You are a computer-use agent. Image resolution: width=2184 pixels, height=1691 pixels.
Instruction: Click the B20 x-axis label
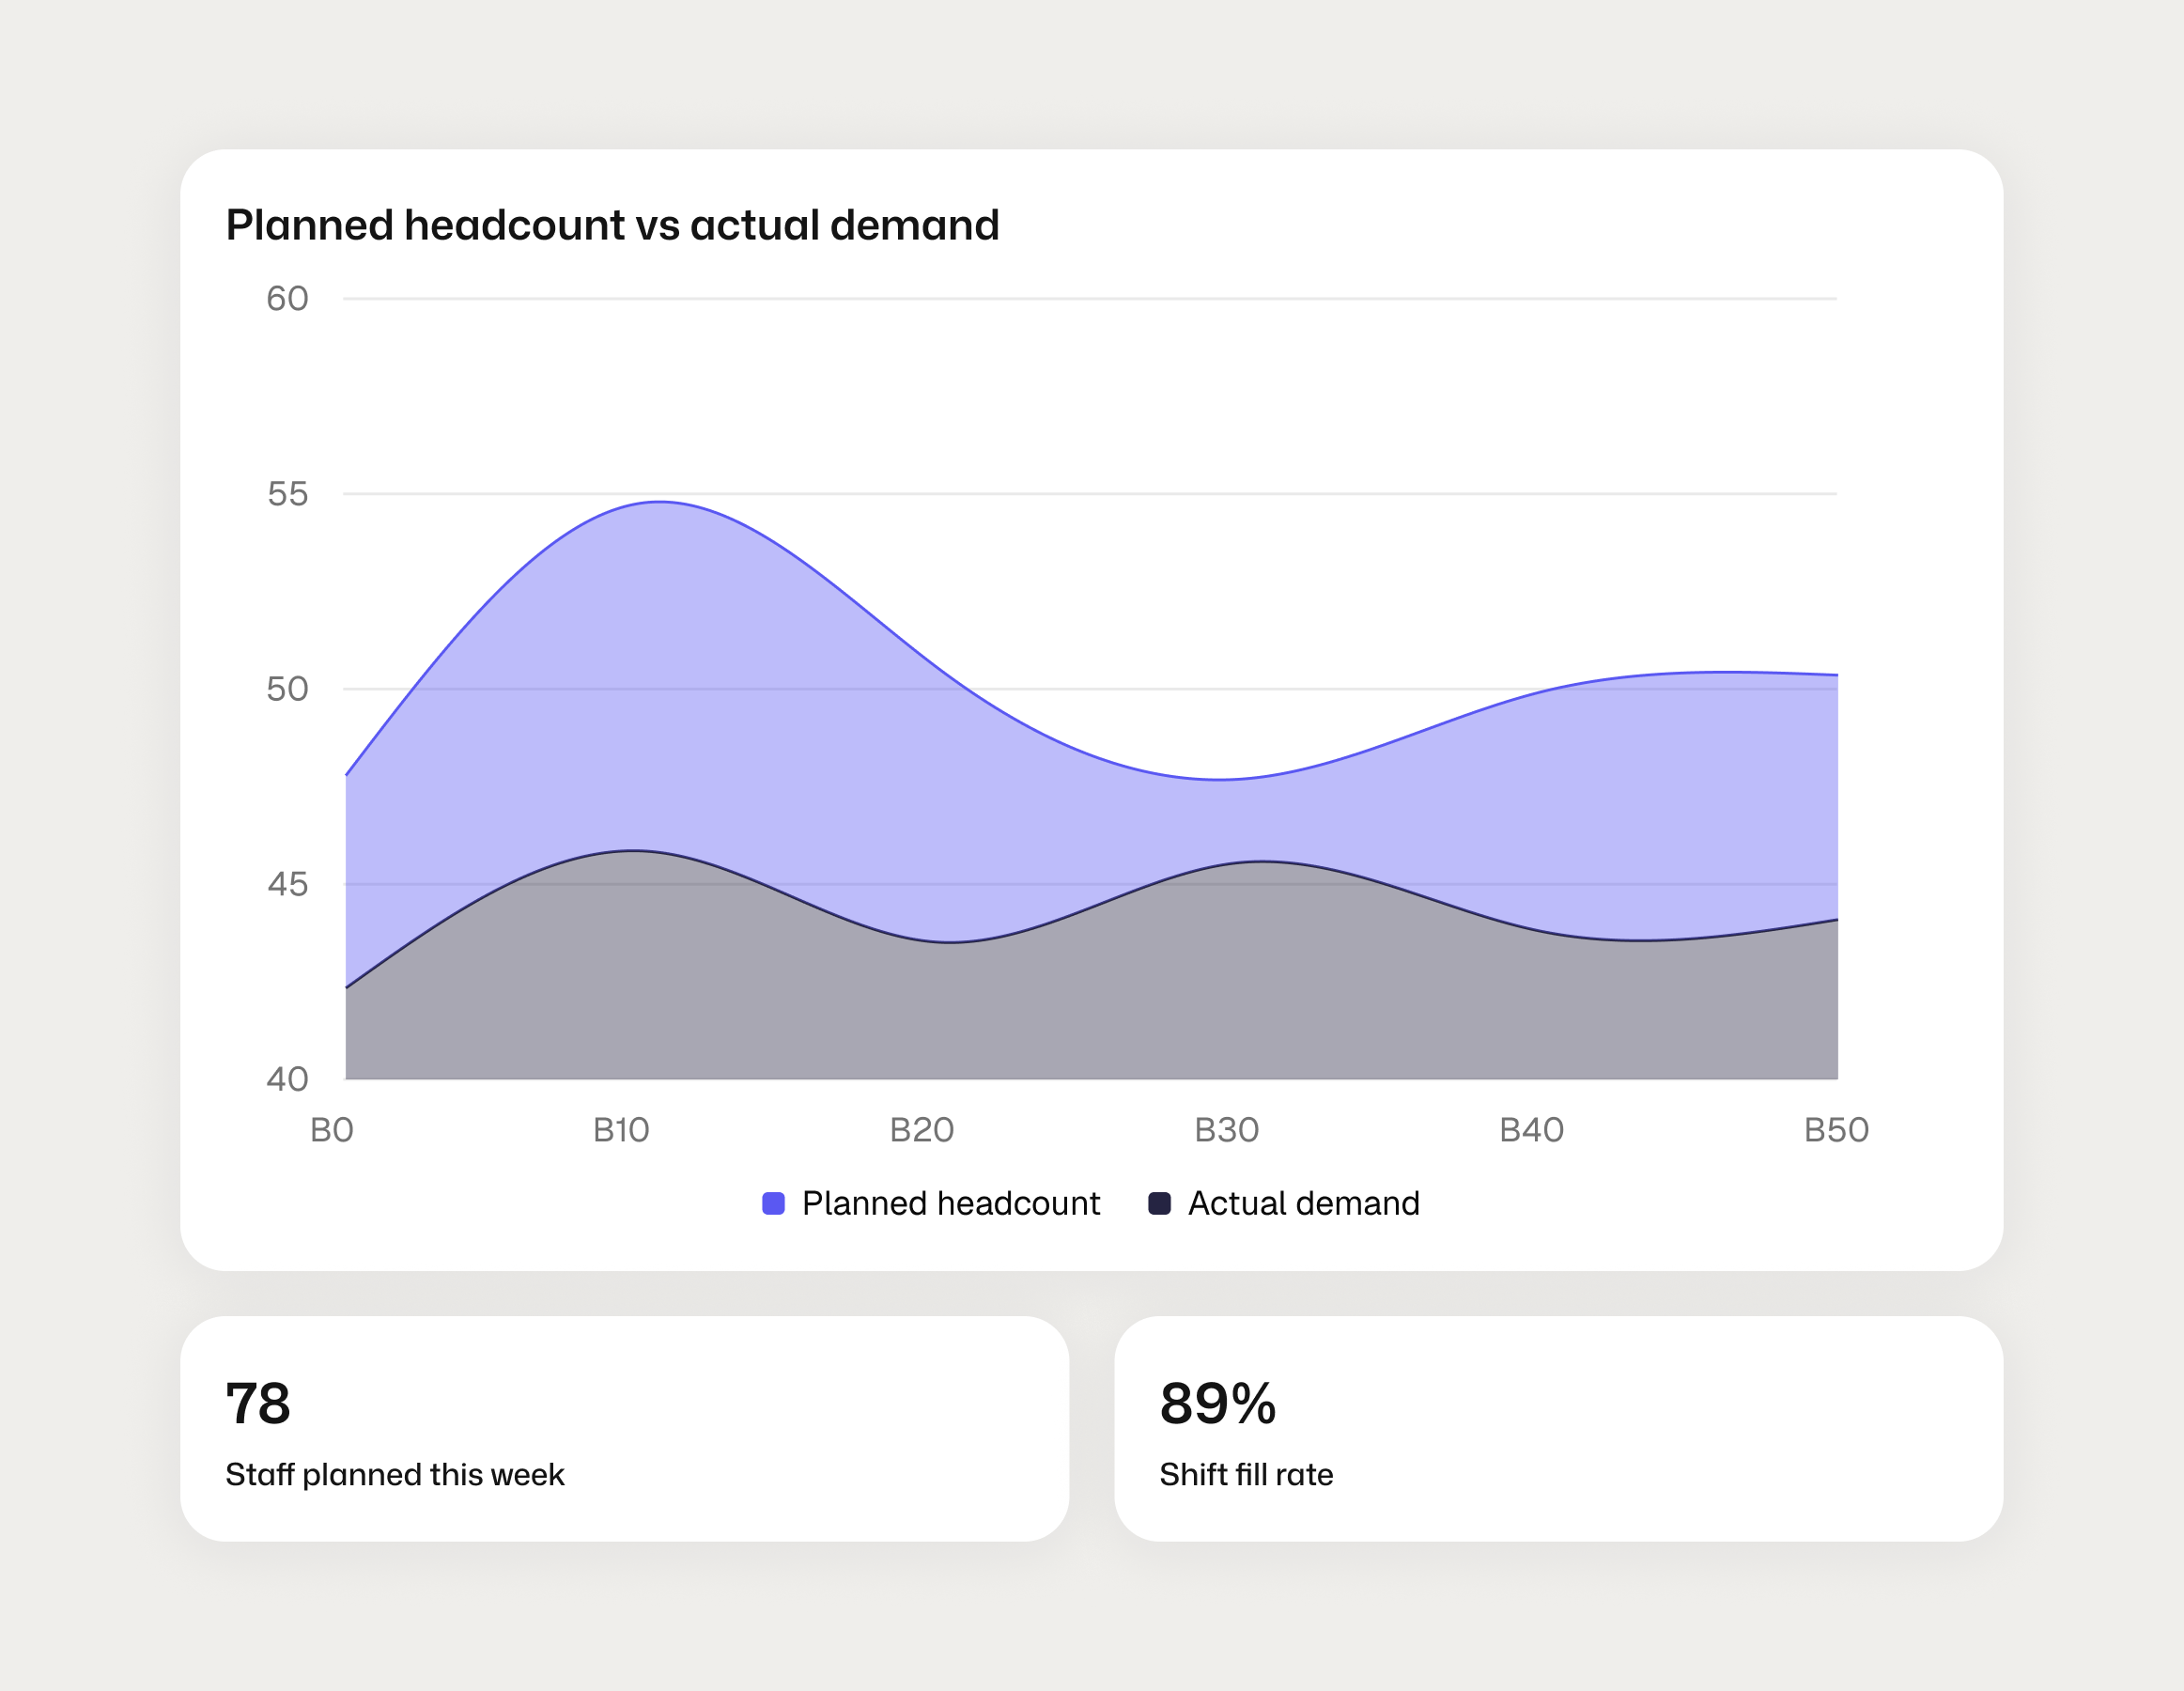pyautogui.click(x=921, y=1130)
